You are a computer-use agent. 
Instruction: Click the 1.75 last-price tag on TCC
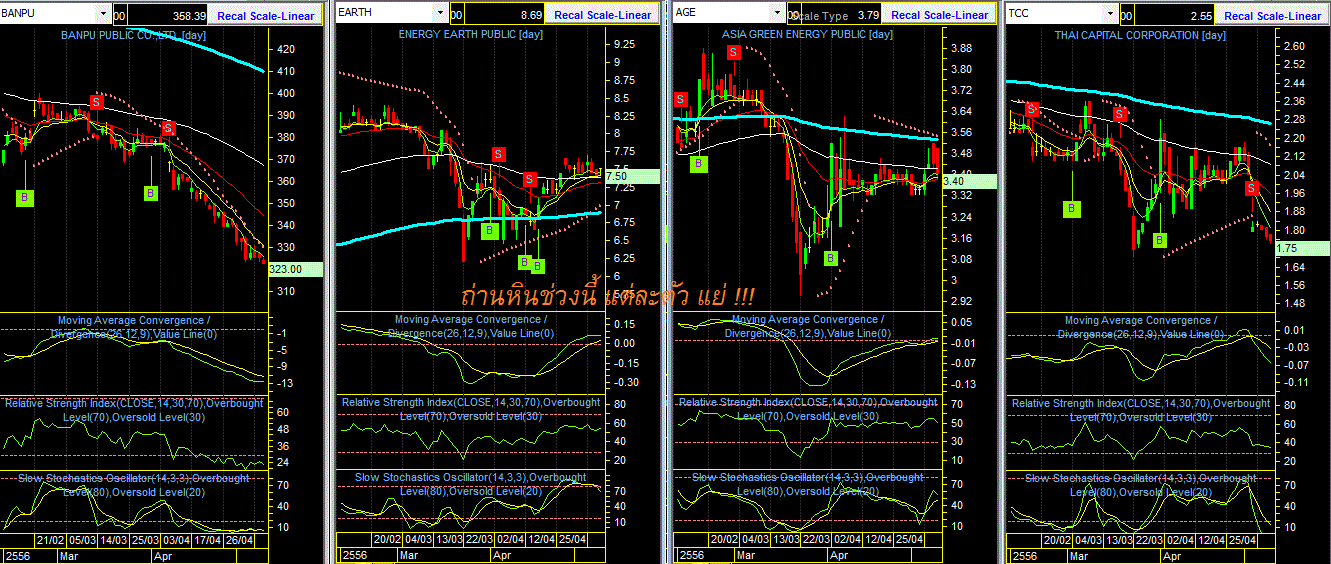click(x=1303, y=248)
